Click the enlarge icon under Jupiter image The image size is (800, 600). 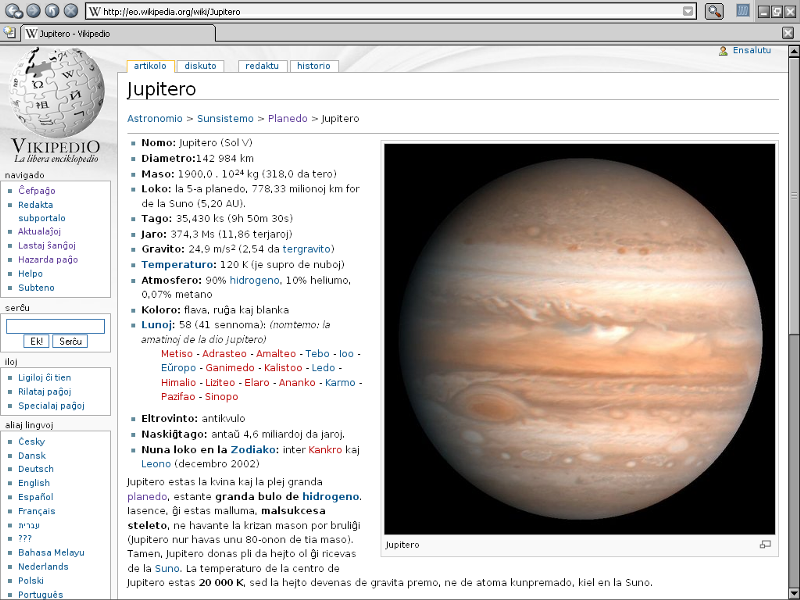click(x=766, y=545)
